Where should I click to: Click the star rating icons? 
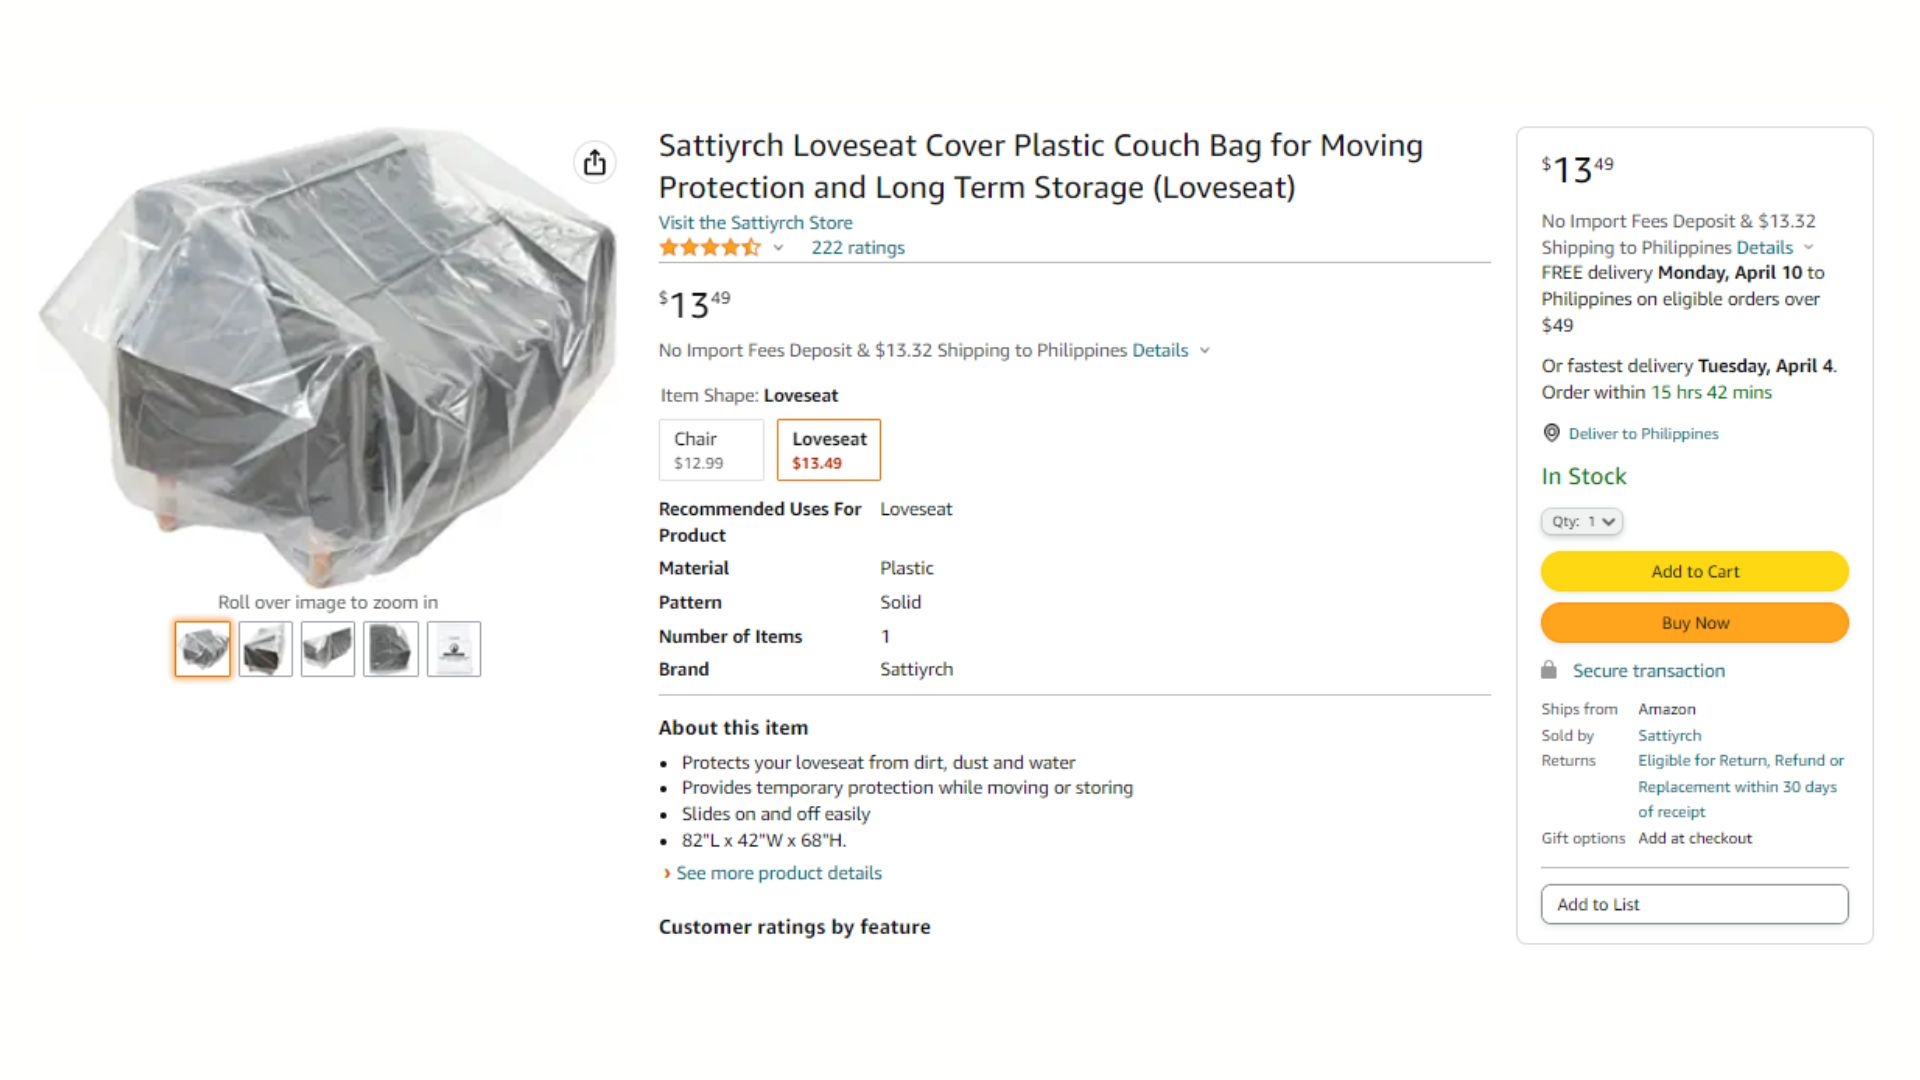click(x=710, y=247)
